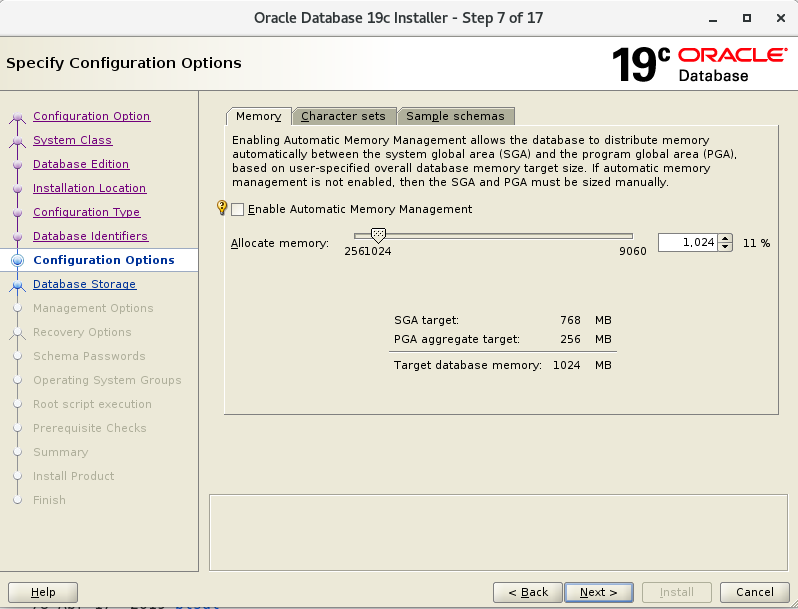Open the Sample schemas tab
This screenshot has width=798, height=609.
click(455, 116)
